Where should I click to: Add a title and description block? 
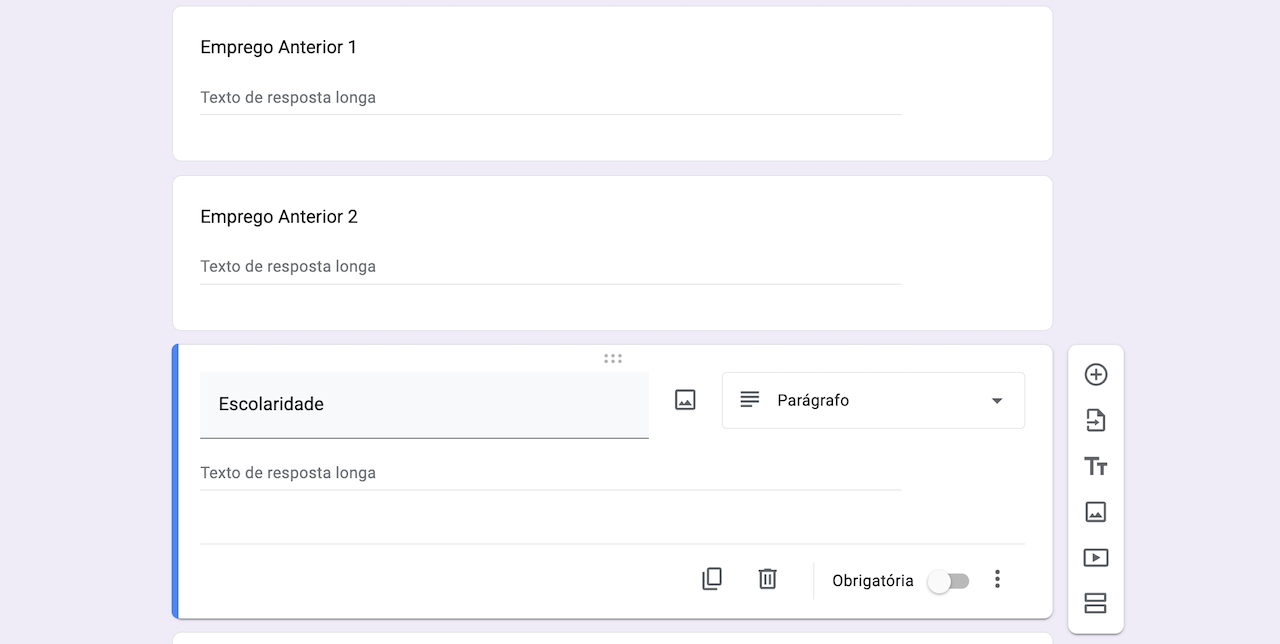coord(1096,466)
